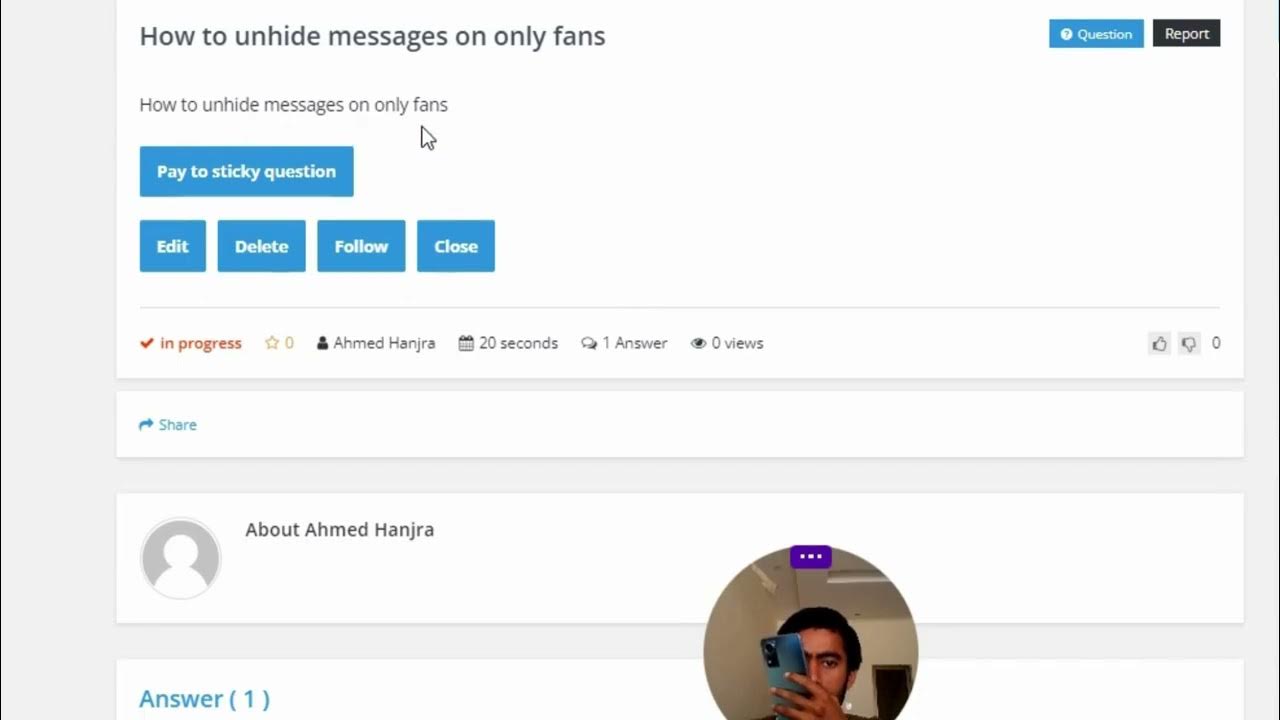The height and width of the screenshot is (720, 1280).
Task: Click the favorite star icon
Action: pyautogui.click(x=272, y=343)
